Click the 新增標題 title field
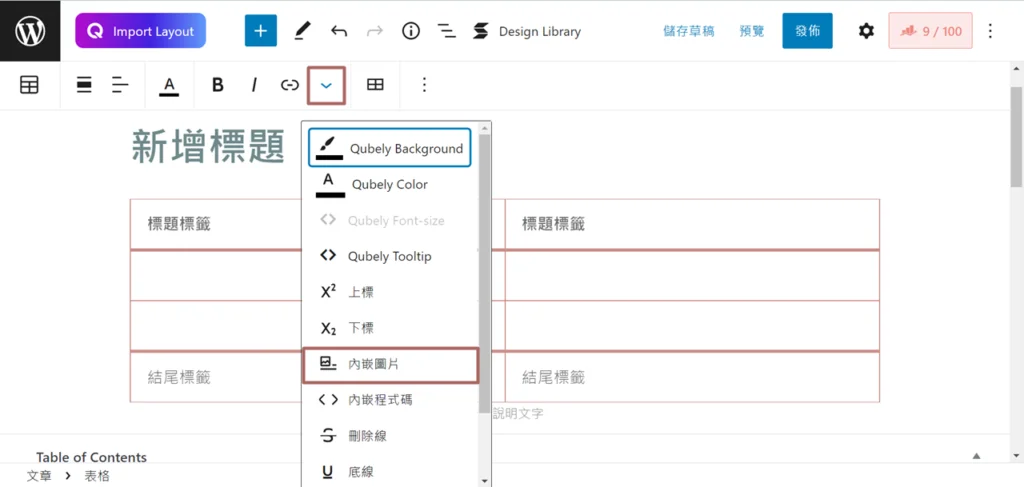1024x487 pixels. 208,146
